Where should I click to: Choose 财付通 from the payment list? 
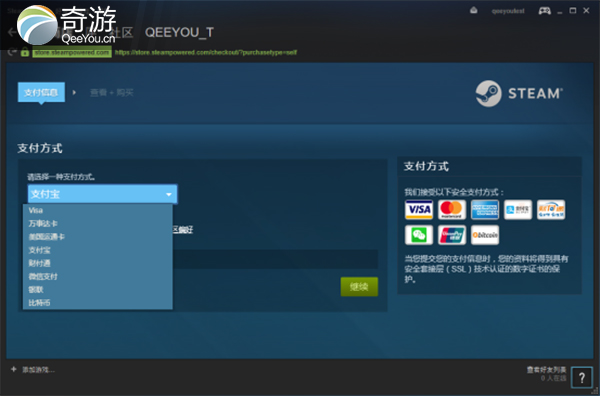[98, 263]
